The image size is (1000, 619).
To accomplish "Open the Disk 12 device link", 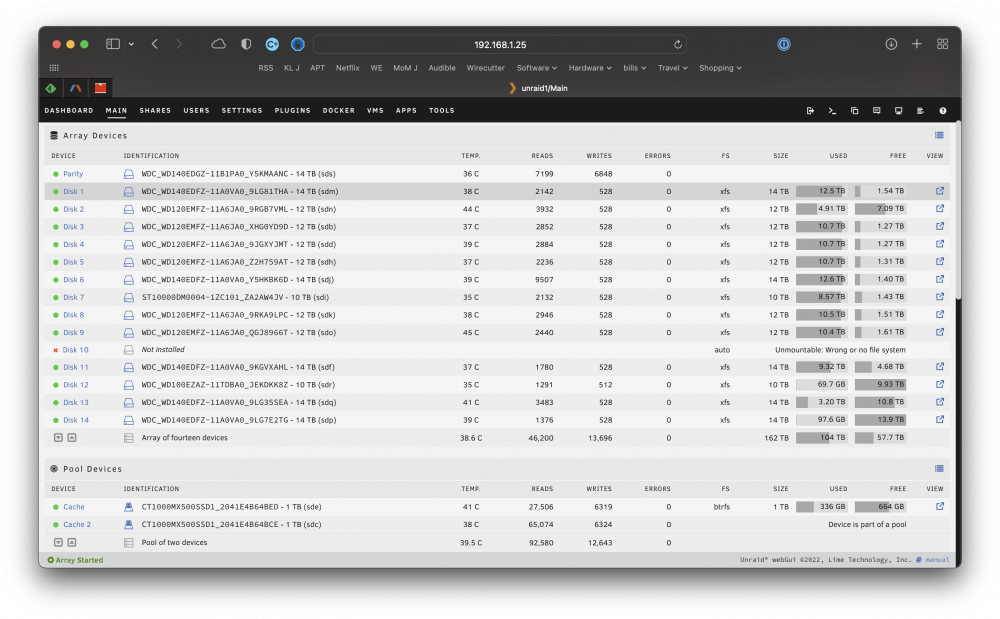I will pos(76,385).
